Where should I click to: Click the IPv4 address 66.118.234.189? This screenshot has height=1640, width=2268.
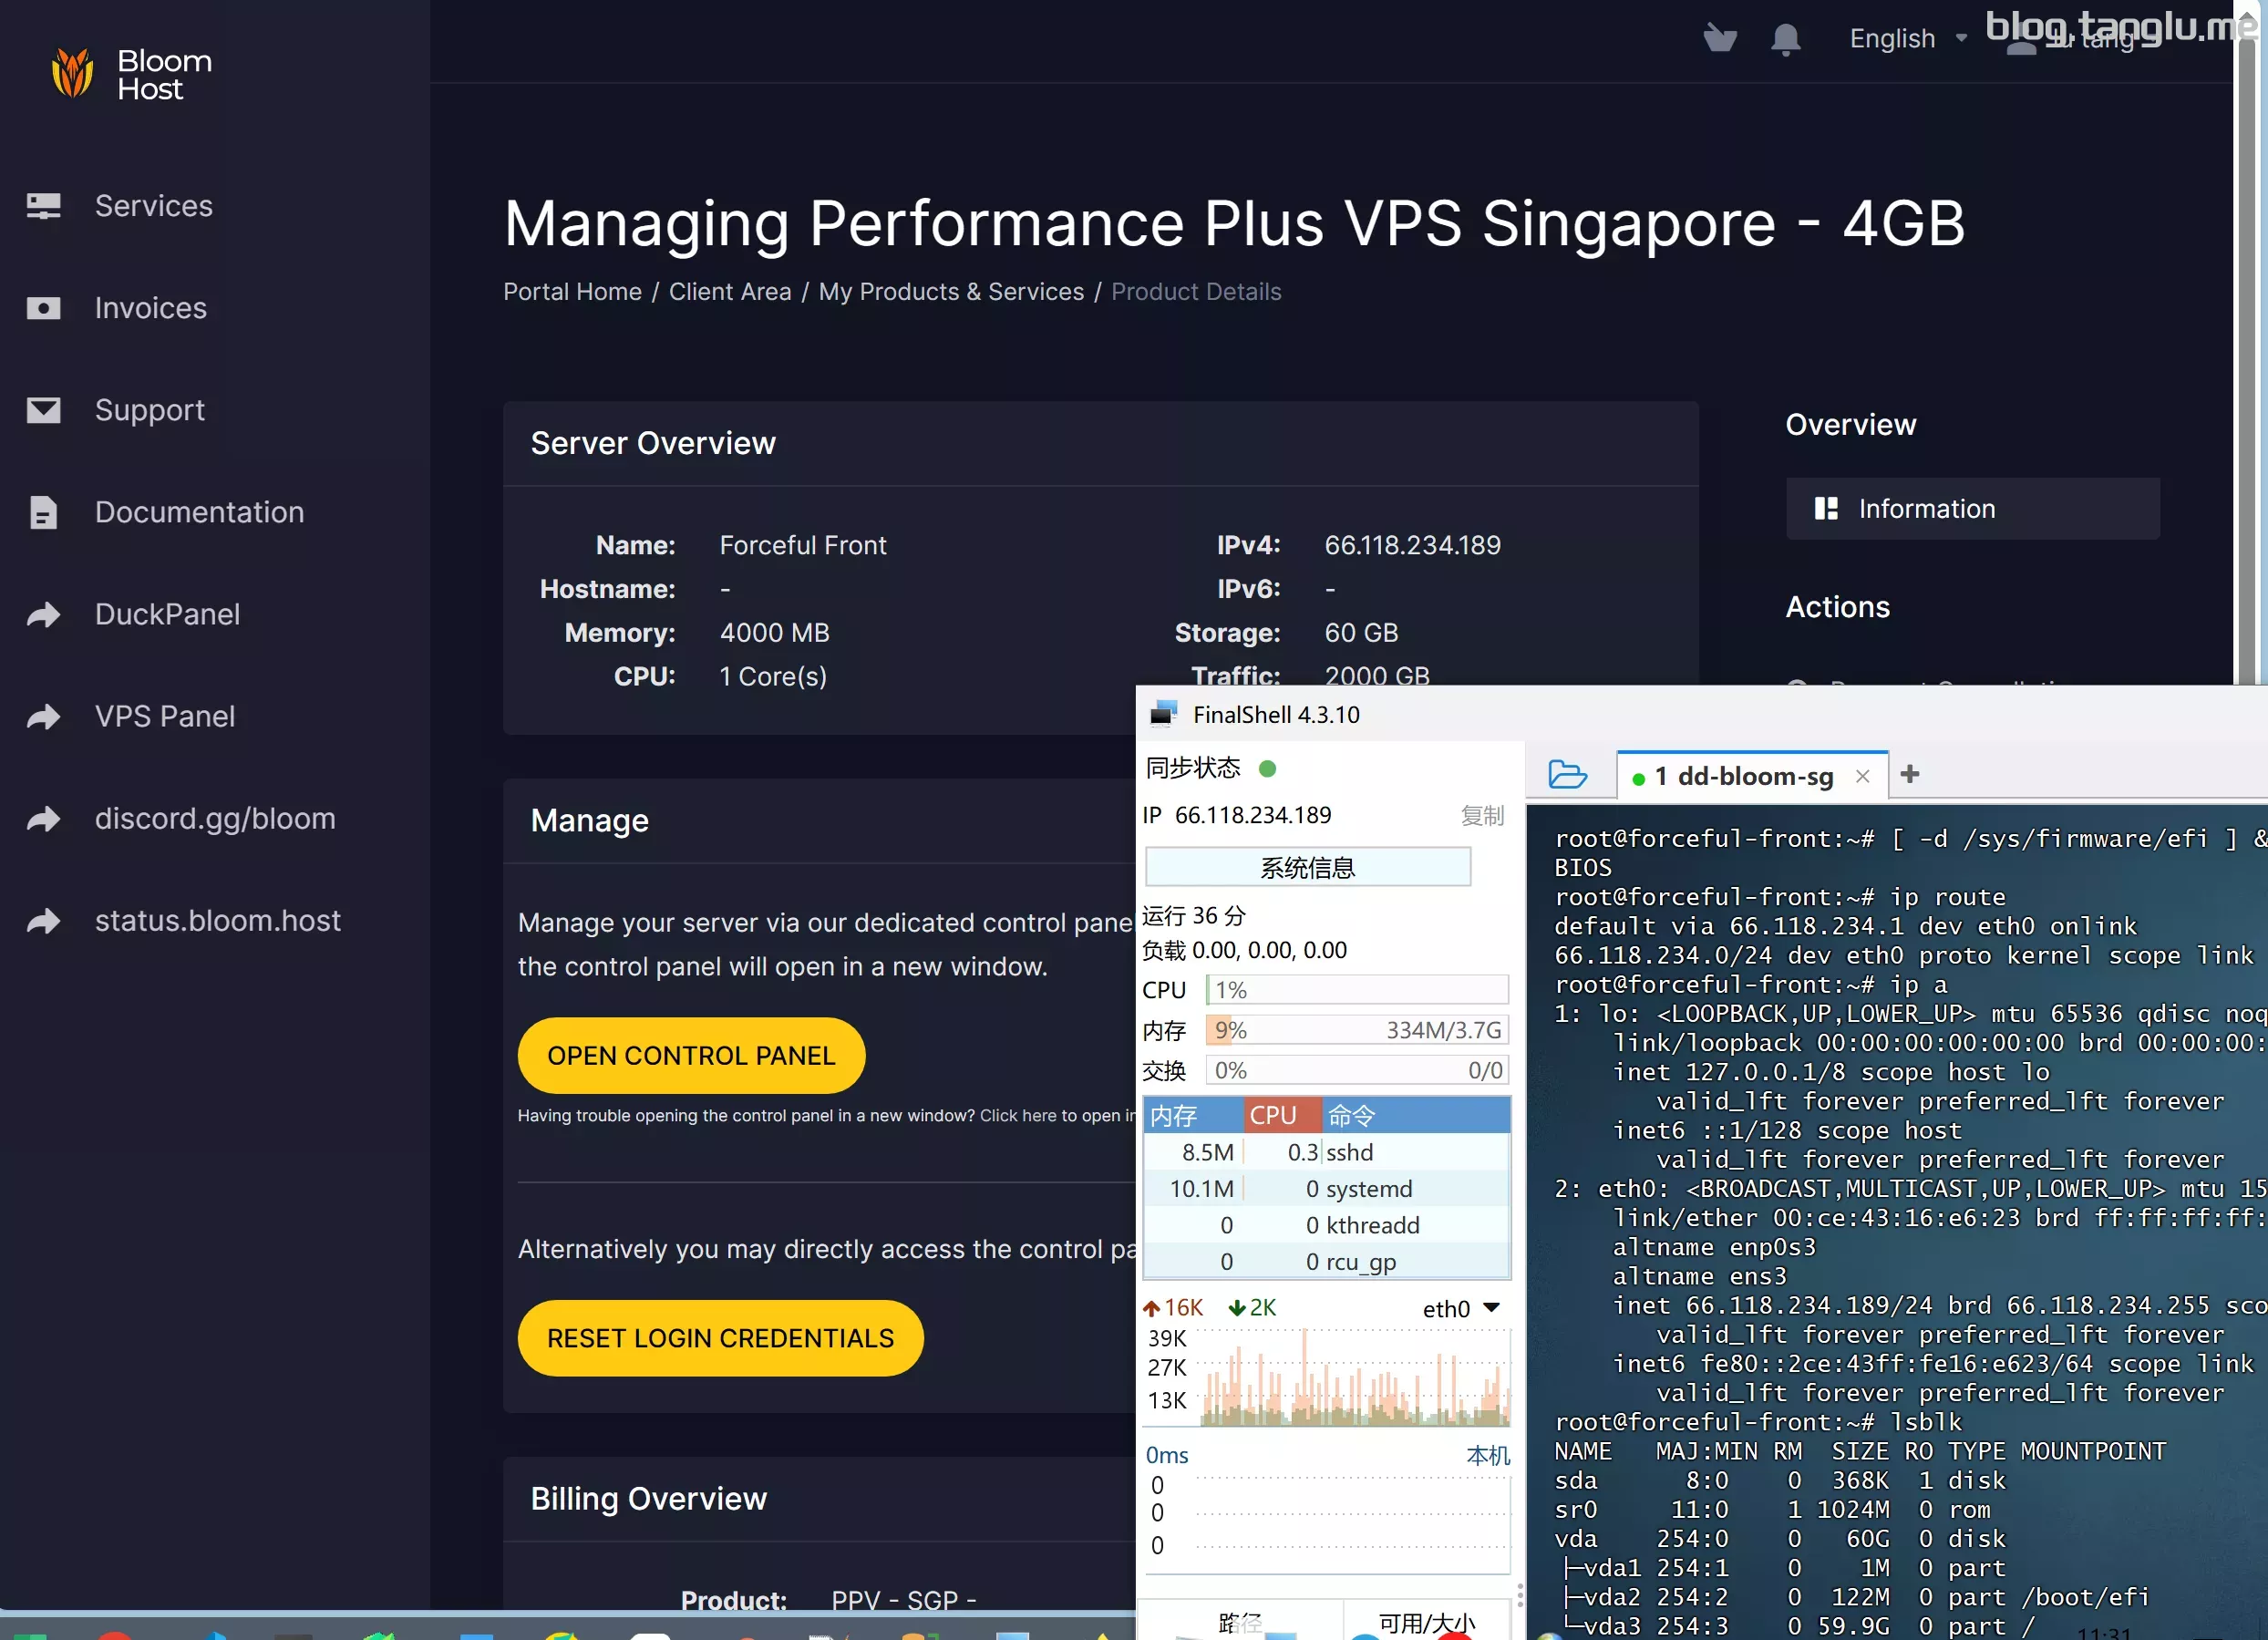1412,545
